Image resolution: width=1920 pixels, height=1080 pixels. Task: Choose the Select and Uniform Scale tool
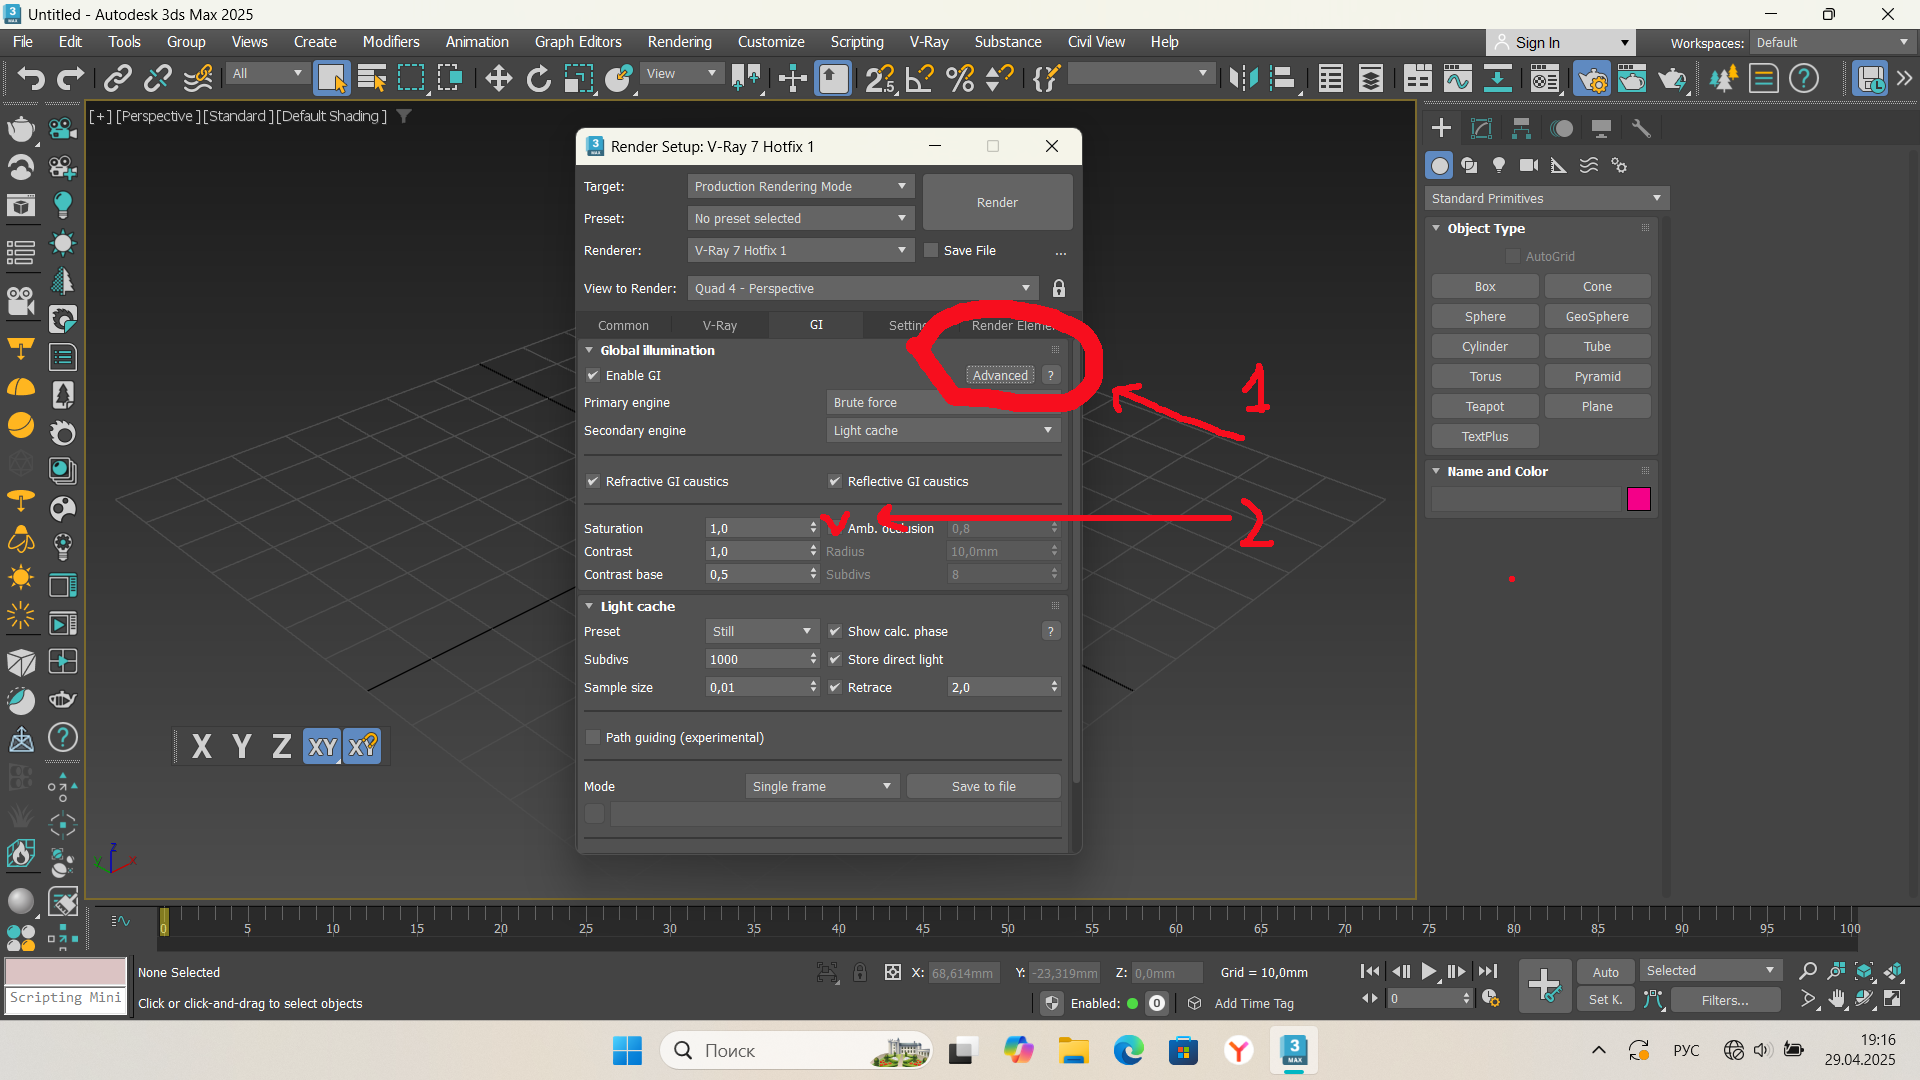pyautogui.click(x=578, y=78)
